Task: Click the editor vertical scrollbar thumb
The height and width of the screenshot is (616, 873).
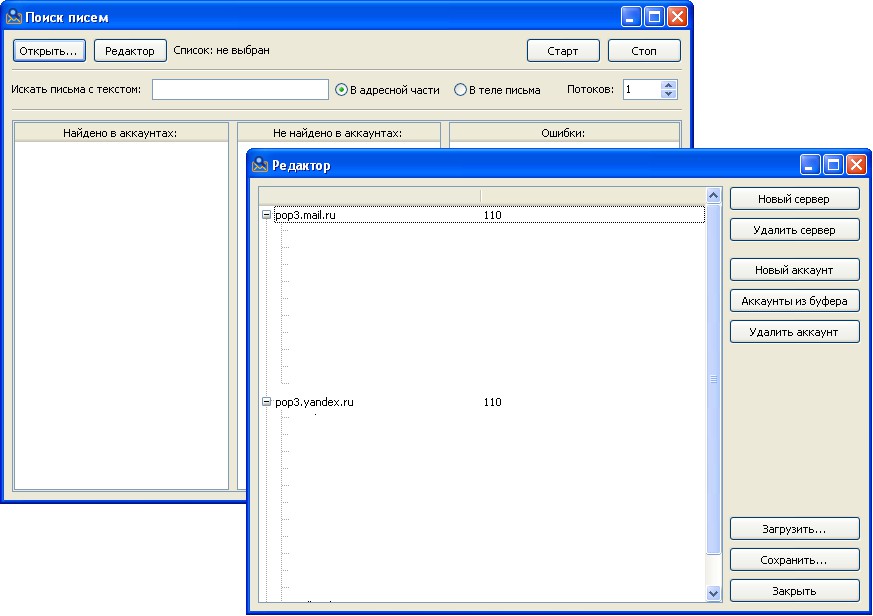Action: [x=713, y=379]
